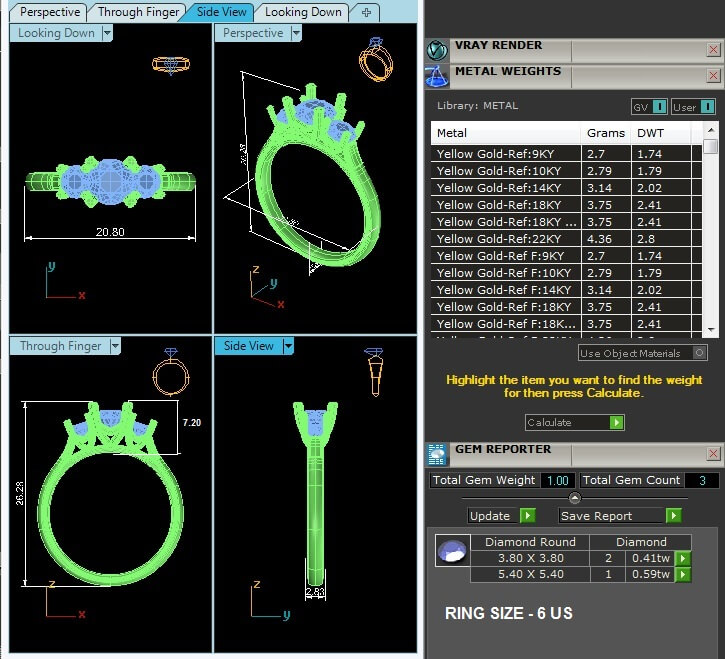
Task: Click the Calculate green arrow icon
Action: pos(616,423)
